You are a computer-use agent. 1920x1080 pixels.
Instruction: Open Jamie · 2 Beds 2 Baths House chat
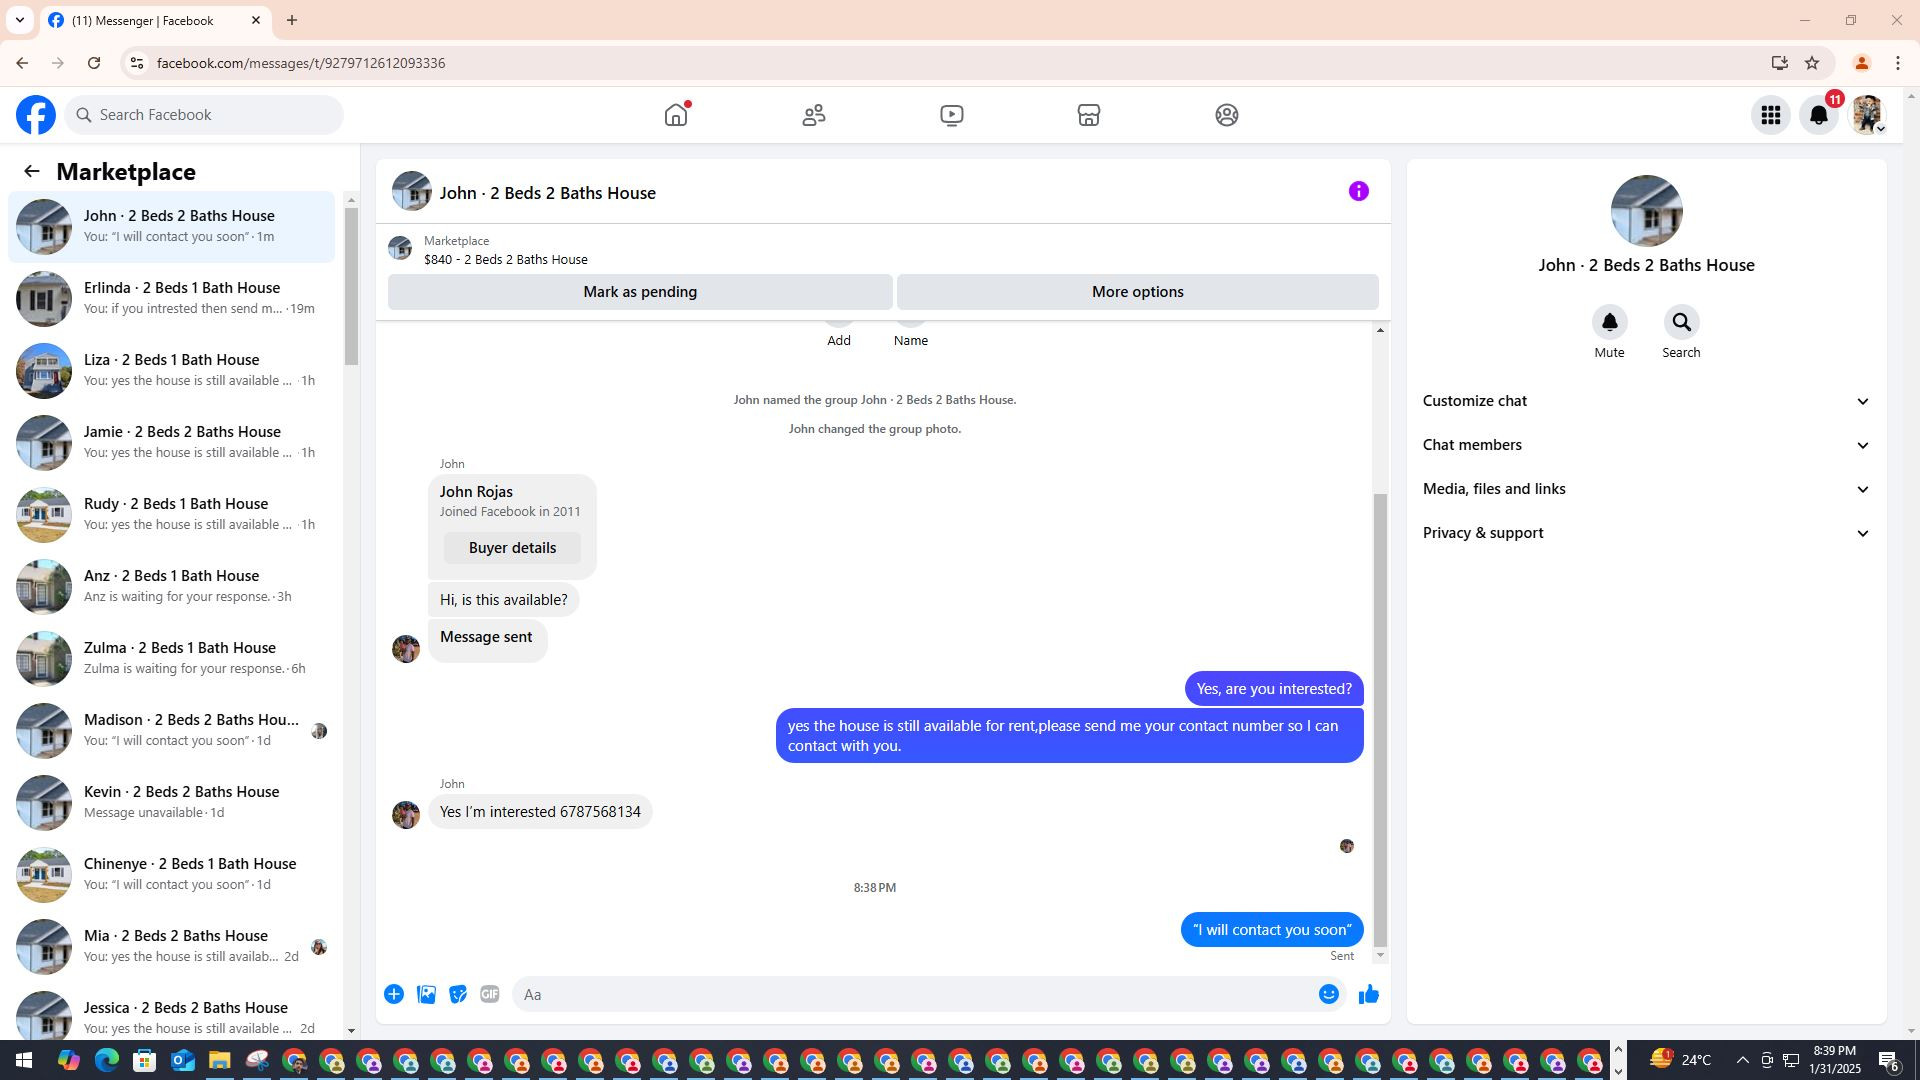click(172, 443)
